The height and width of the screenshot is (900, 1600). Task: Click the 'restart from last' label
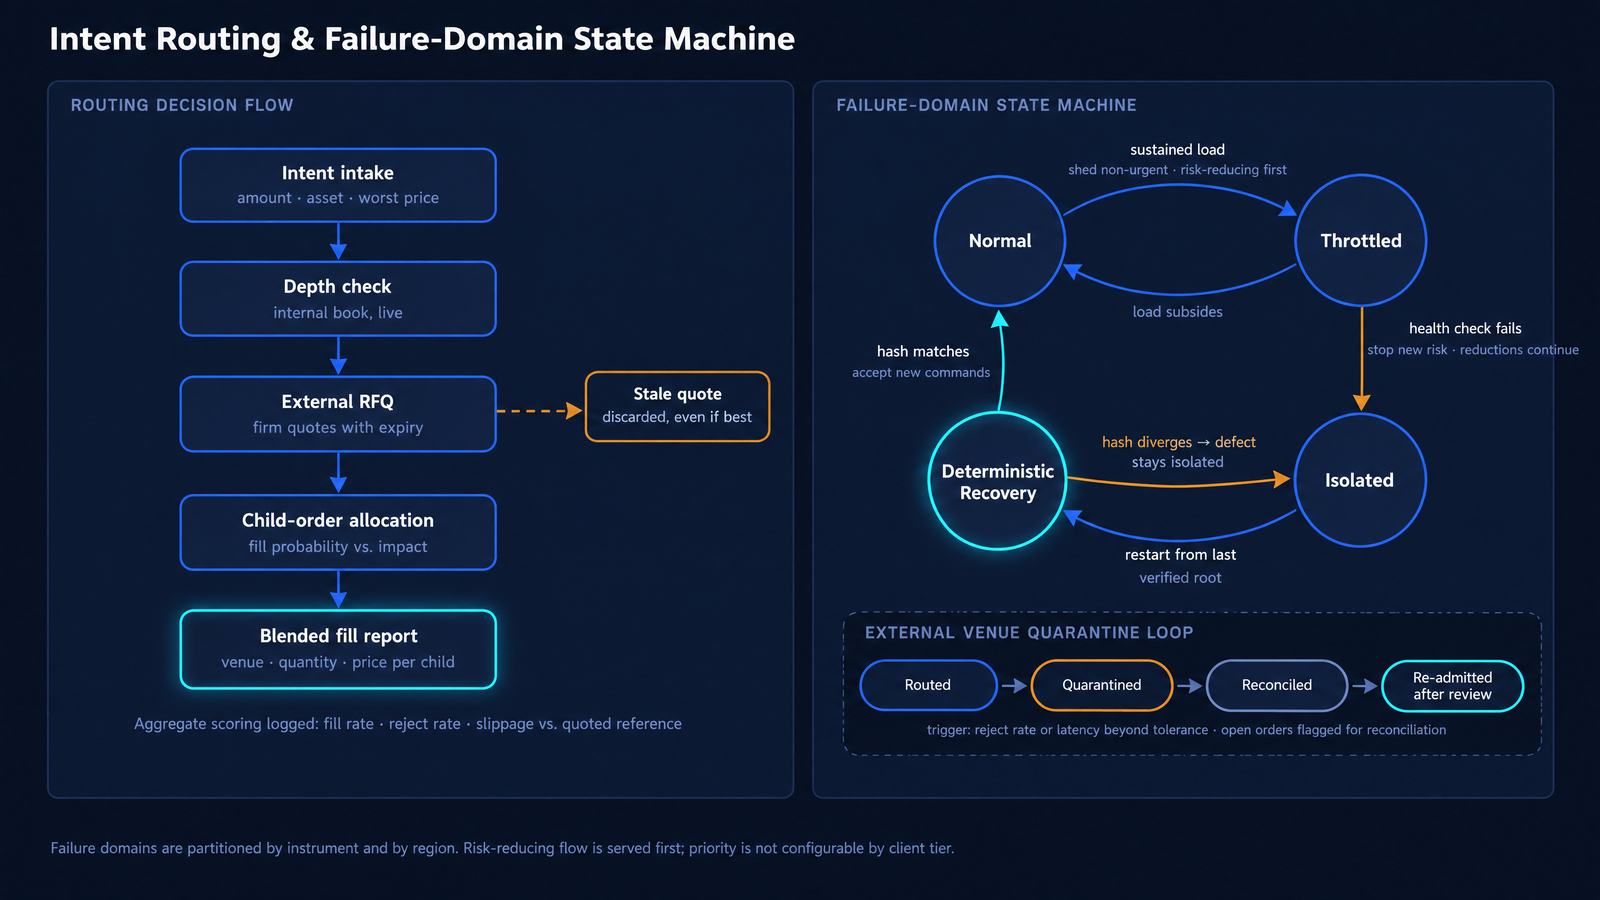tap(1180, 555)
